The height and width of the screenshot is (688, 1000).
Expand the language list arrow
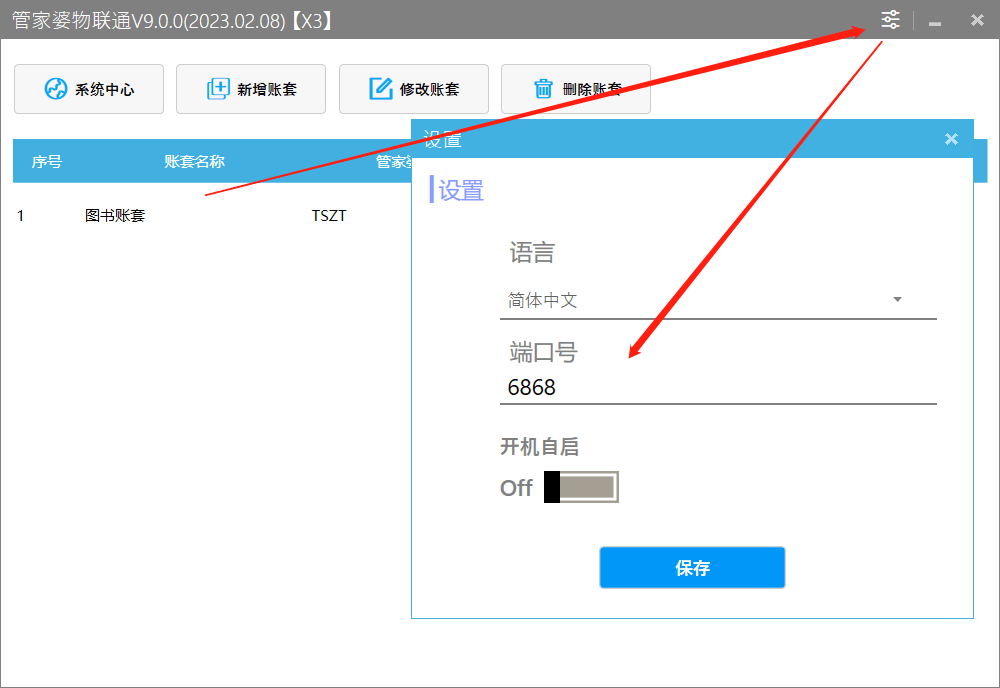897,300
